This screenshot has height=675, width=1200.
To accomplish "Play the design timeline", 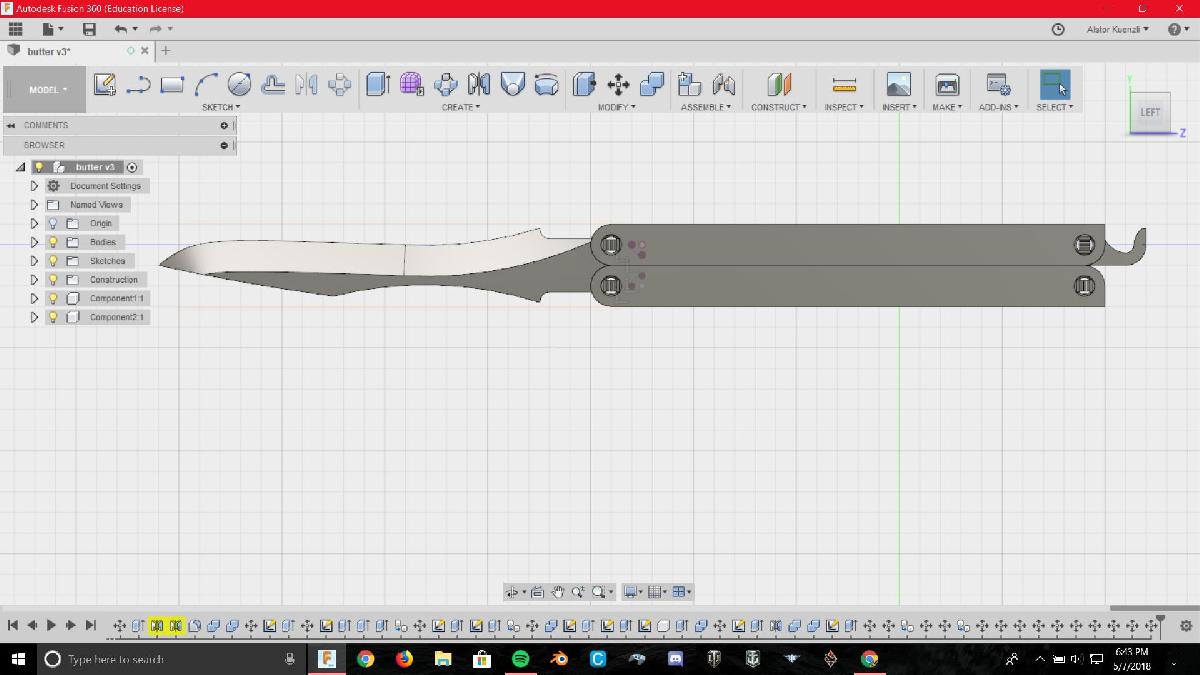I will [51, 625].
